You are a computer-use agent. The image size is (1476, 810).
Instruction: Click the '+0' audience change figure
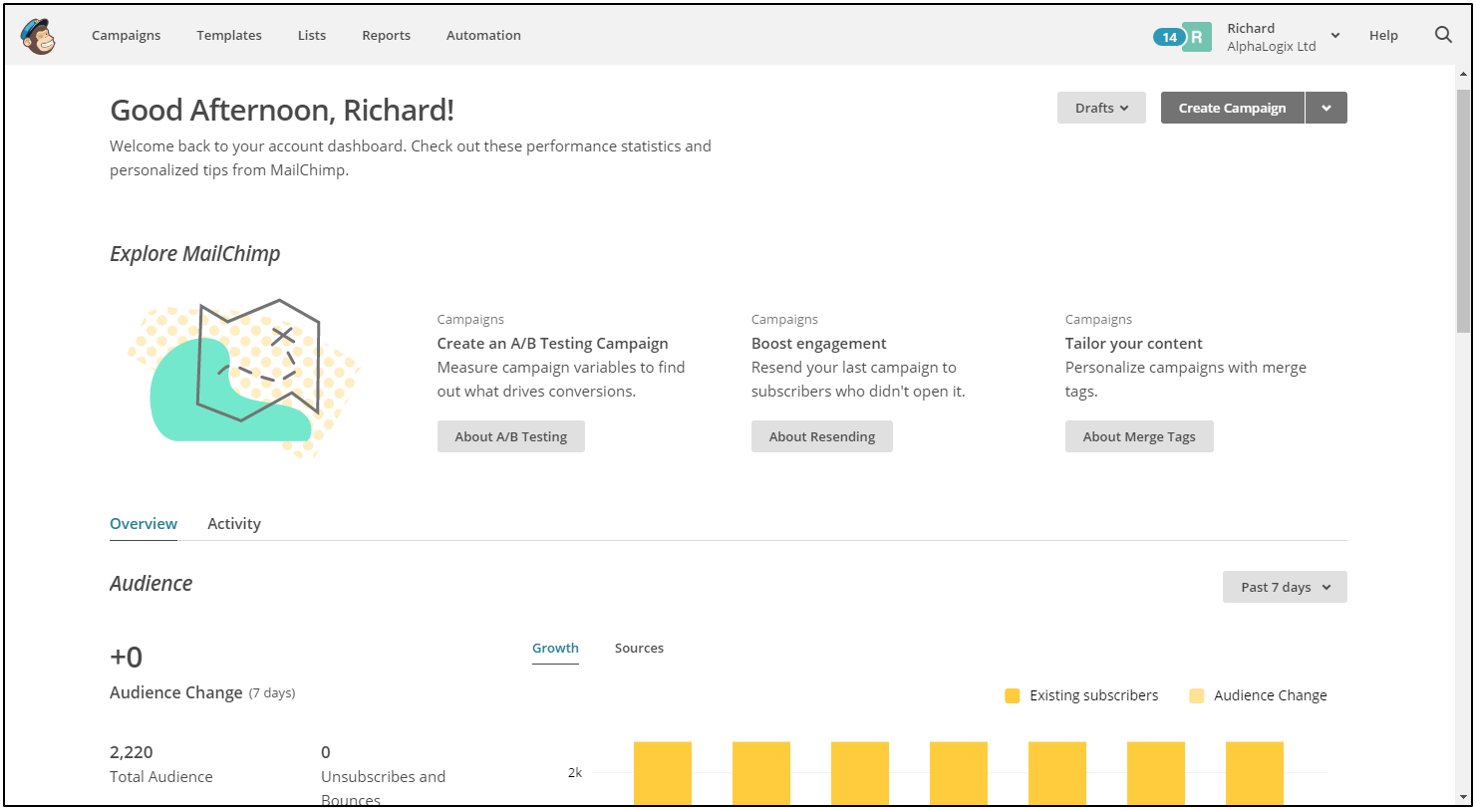(x=126, y=657)
